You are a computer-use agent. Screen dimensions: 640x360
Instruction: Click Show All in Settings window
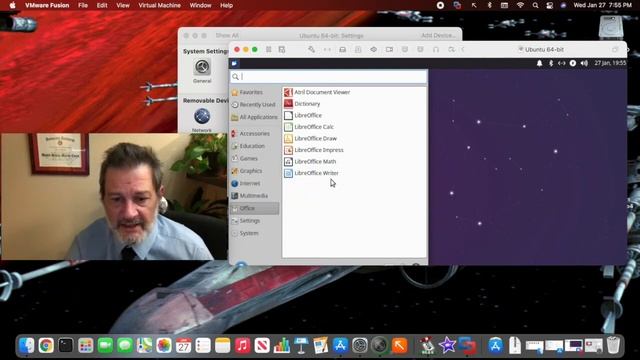227,36
